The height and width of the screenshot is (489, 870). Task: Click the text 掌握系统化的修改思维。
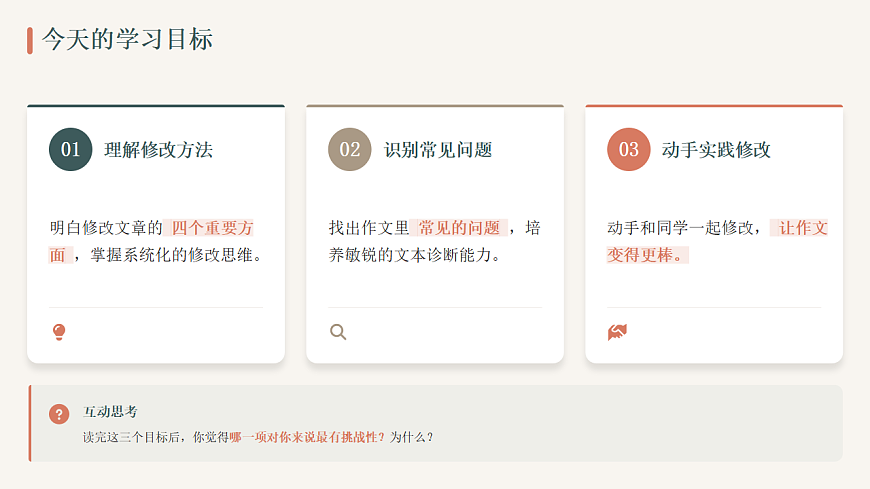pyautogui.click(x=176, y=255)
